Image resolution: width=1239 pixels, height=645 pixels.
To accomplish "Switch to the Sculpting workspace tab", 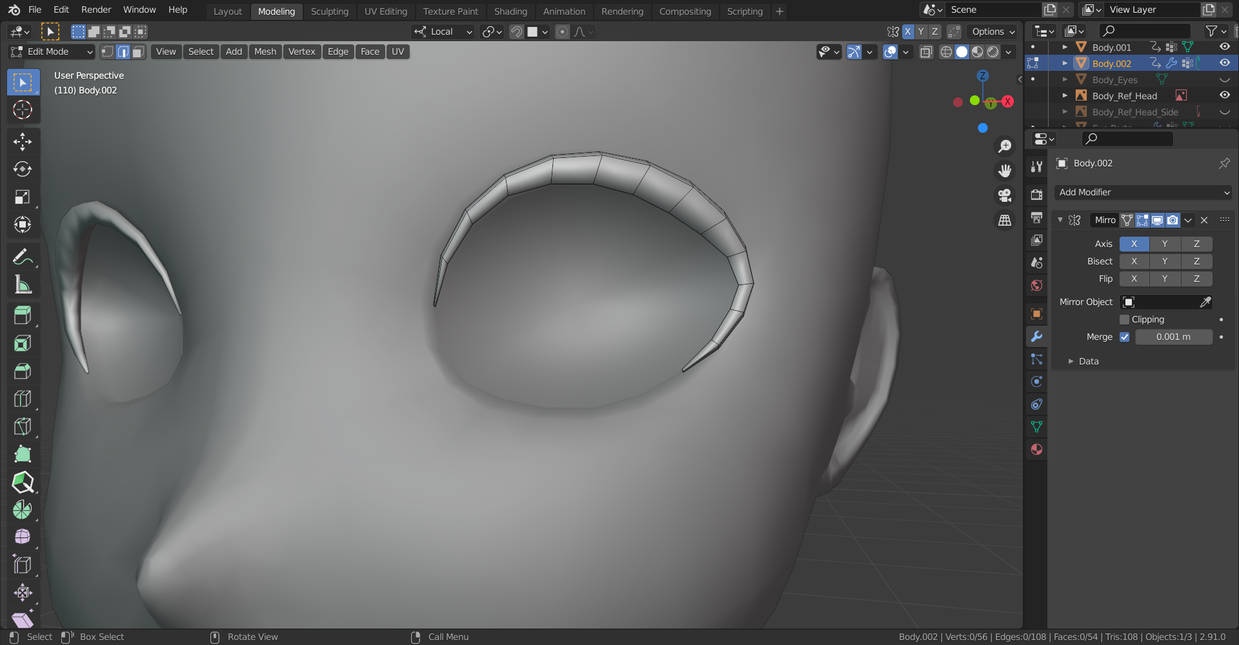I will pyautogui.click(x=329, y=11).
